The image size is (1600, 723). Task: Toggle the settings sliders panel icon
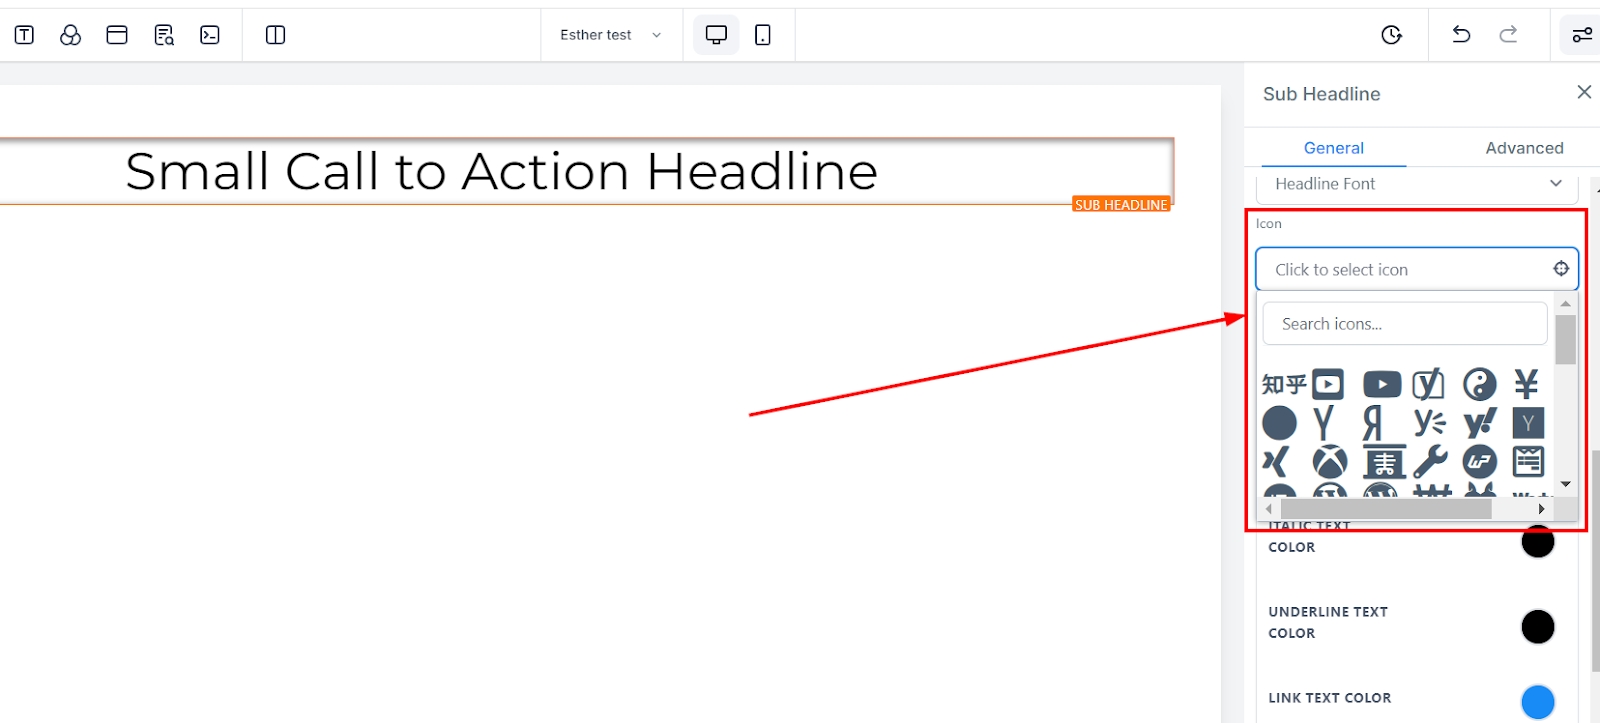point(1581,35)
